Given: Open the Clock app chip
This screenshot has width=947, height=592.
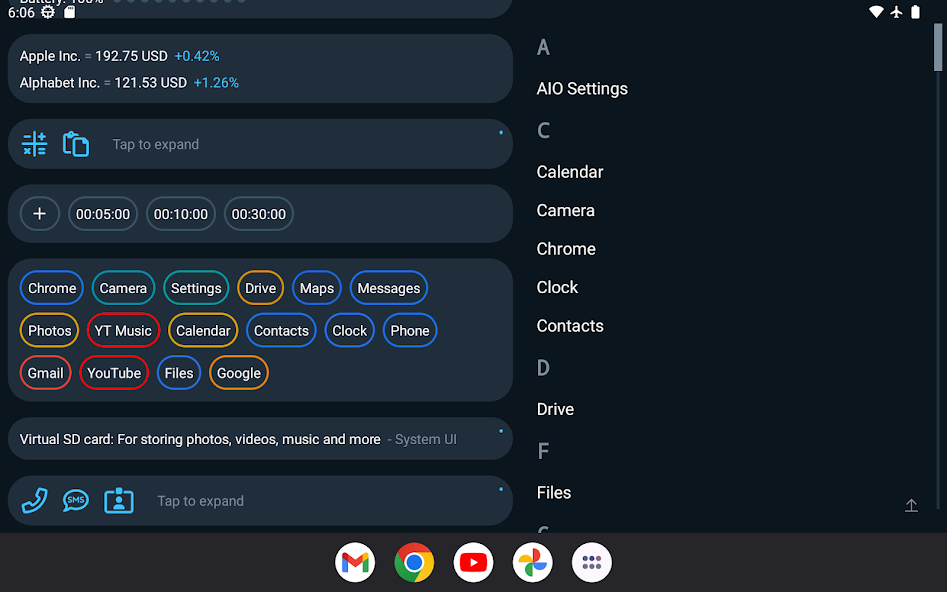Looking at the screenshot, I should coord(350,330).
